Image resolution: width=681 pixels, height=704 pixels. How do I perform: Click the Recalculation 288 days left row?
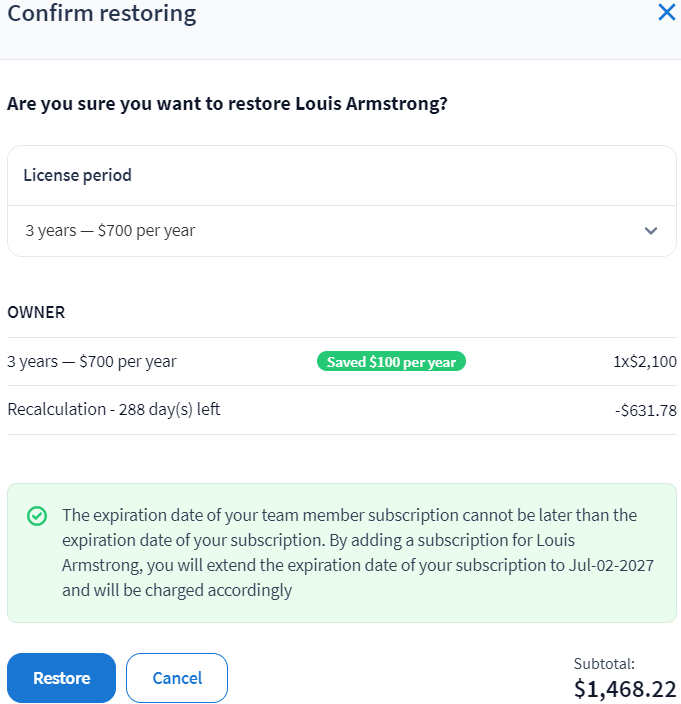(114, 410)
